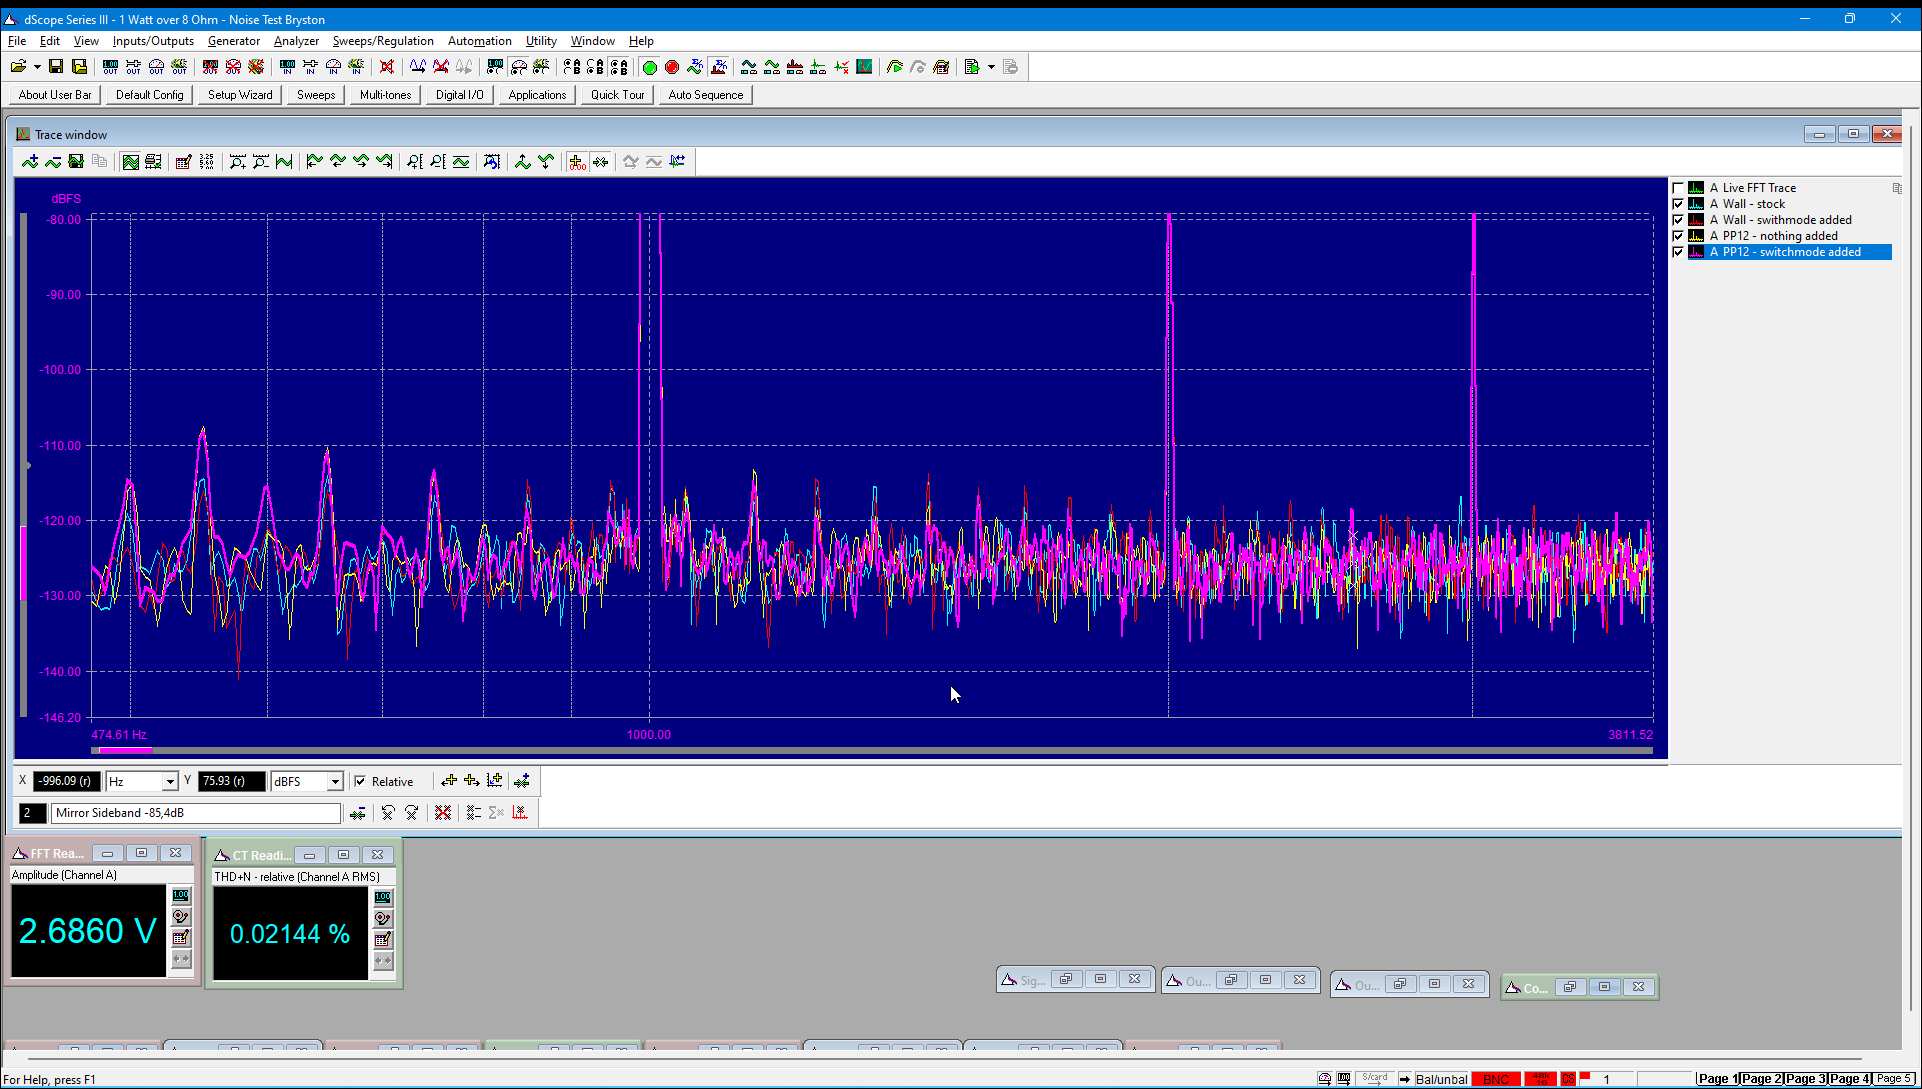This screenshot has width=1922, height=1089.
Task: Click the red crossed-out speaker icon
Action: pos(387,67)
